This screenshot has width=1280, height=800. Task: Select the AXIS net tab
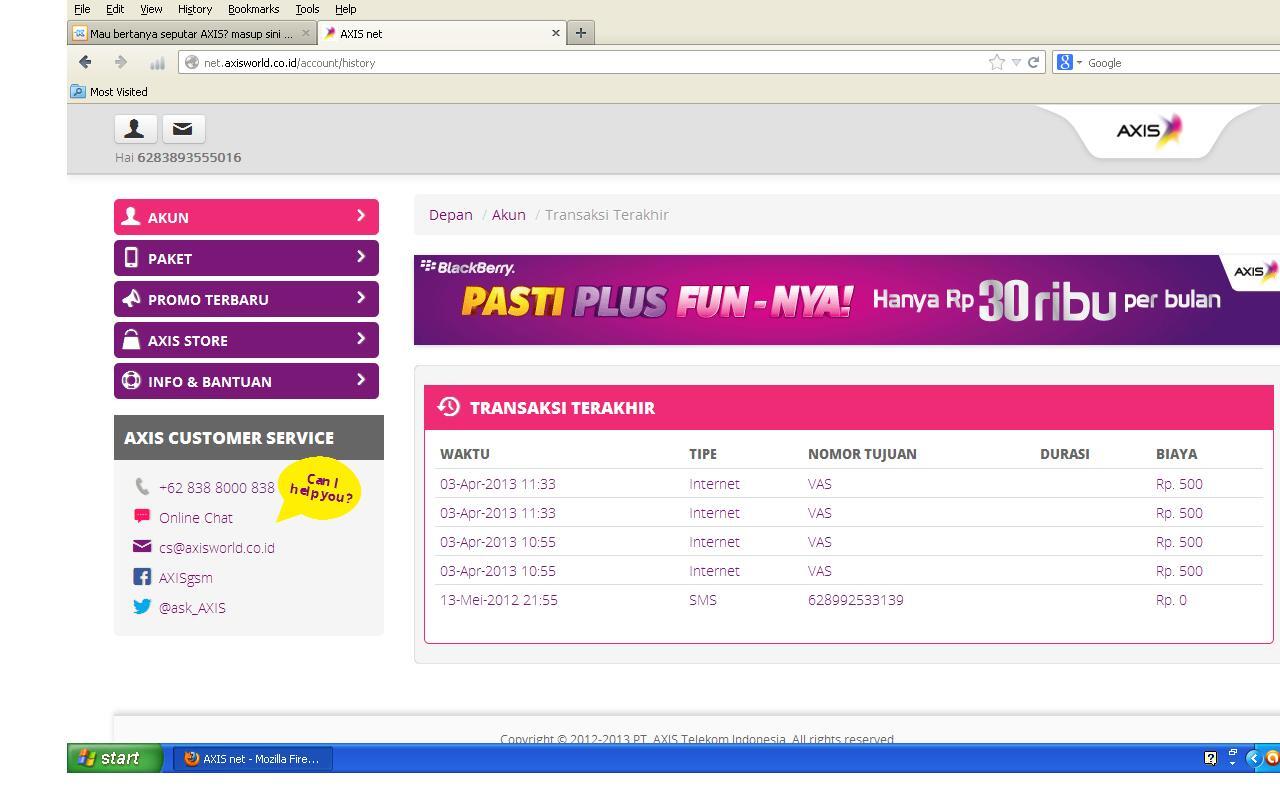[x=443, y=33]
